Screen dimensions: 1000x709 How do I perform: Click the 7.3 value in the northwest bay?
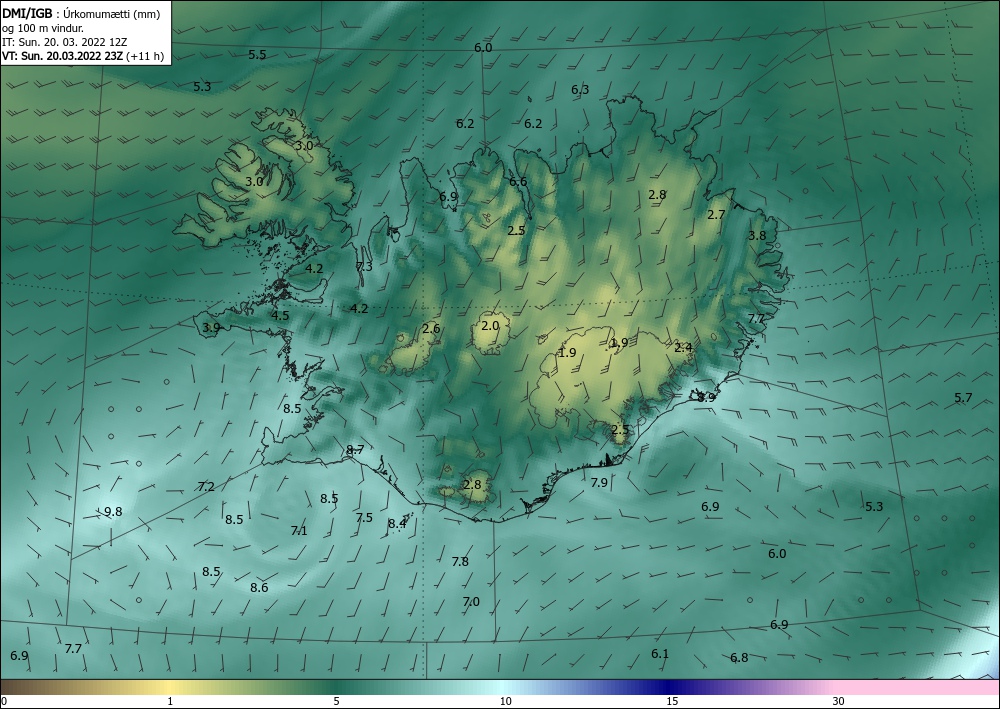click(x=364, y=267)
